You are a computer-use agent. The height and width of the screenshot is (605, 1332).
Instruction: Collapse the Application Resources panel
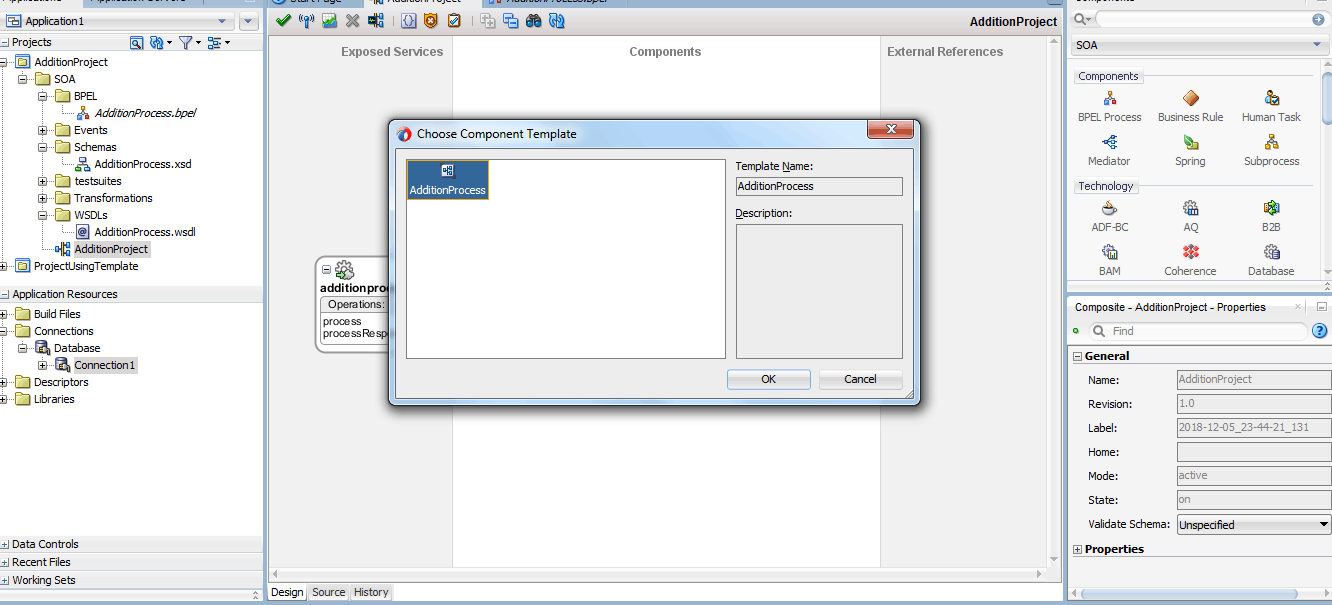coord(5,295)
